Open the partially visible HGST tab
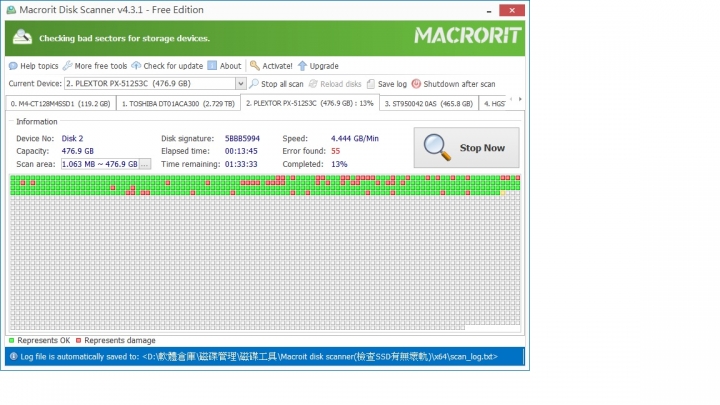The width and height of the screenshot is (720, 405). tap(494, 104)
